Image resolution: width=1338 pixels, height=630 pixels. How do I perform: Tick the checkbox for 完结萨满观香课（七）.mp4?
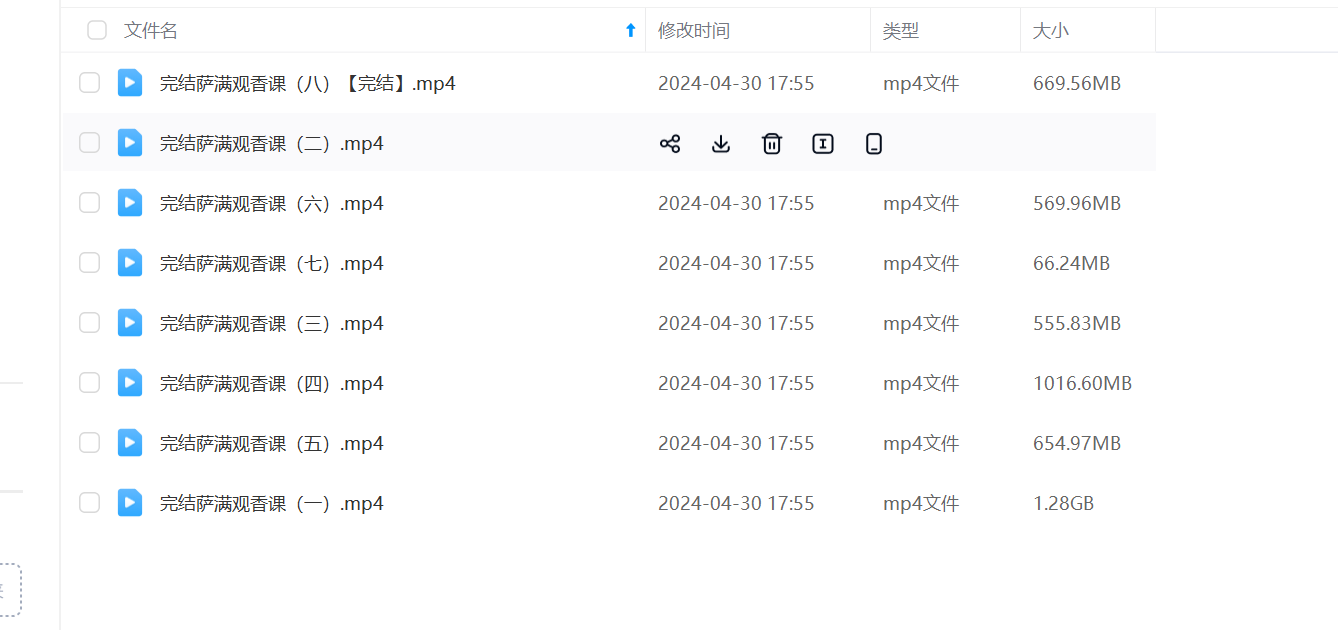point(90,263)
